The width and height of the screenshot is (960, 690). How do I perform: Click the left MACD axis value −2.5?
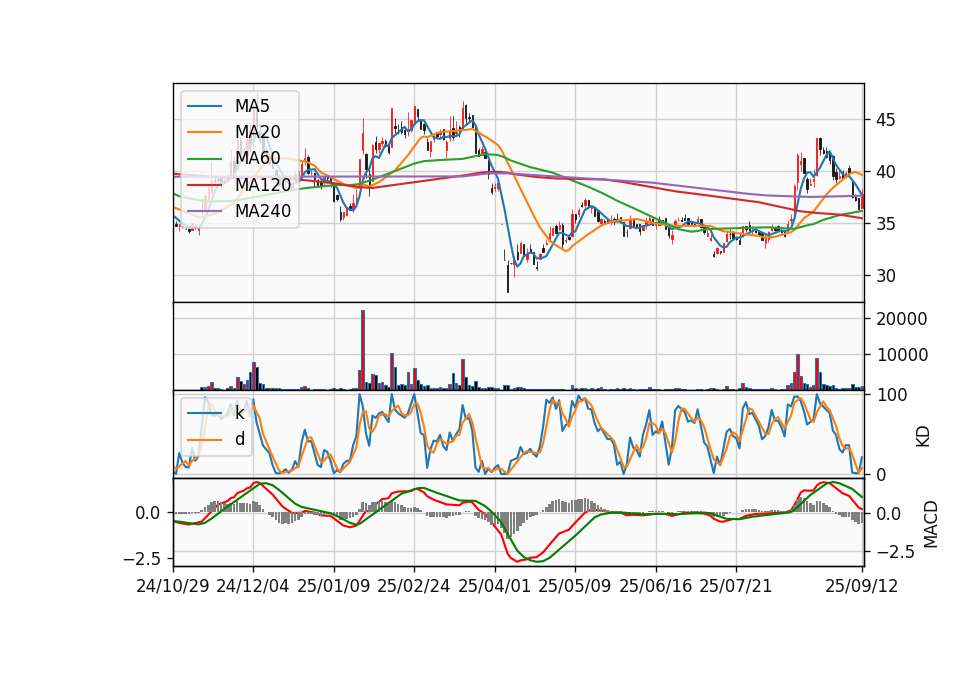(142, 559)
